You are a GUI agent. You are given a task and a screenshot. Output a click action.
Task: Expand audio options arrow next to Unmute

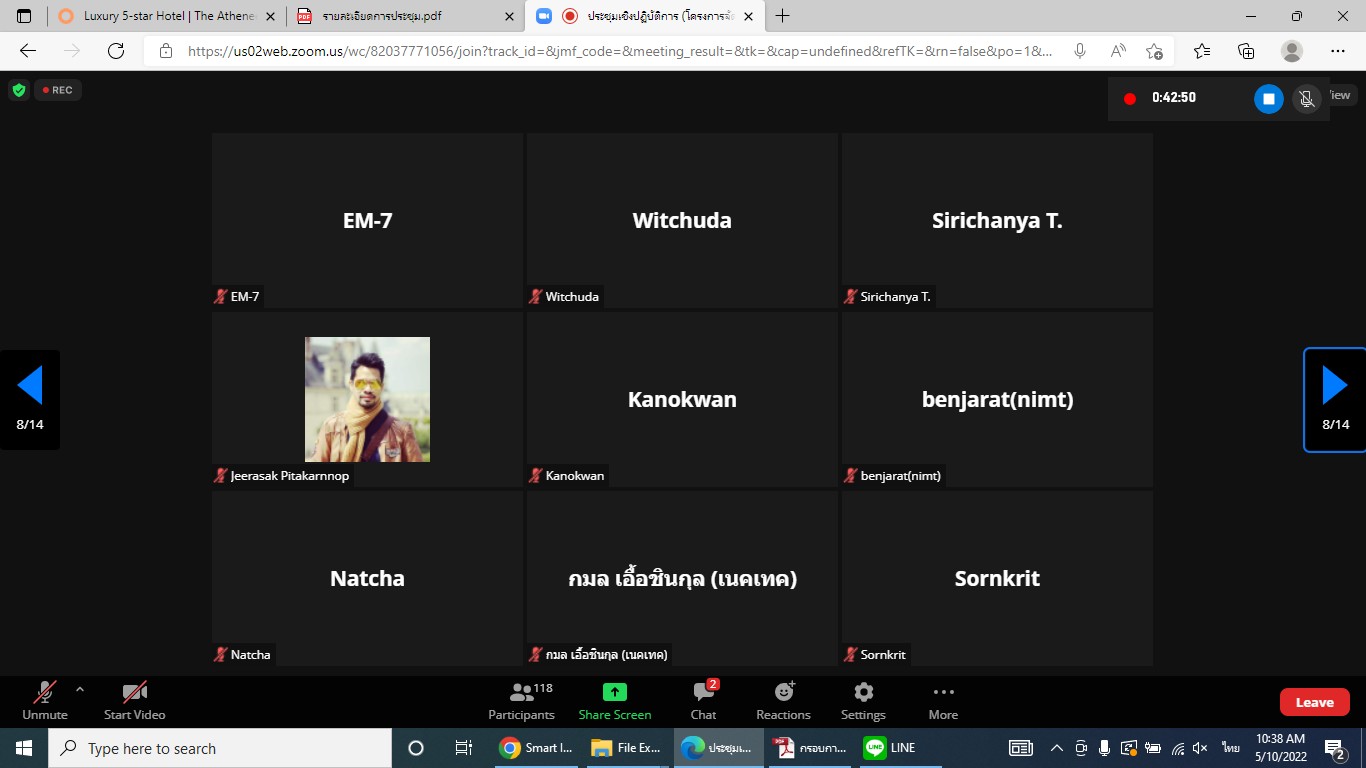coord(80,689)
